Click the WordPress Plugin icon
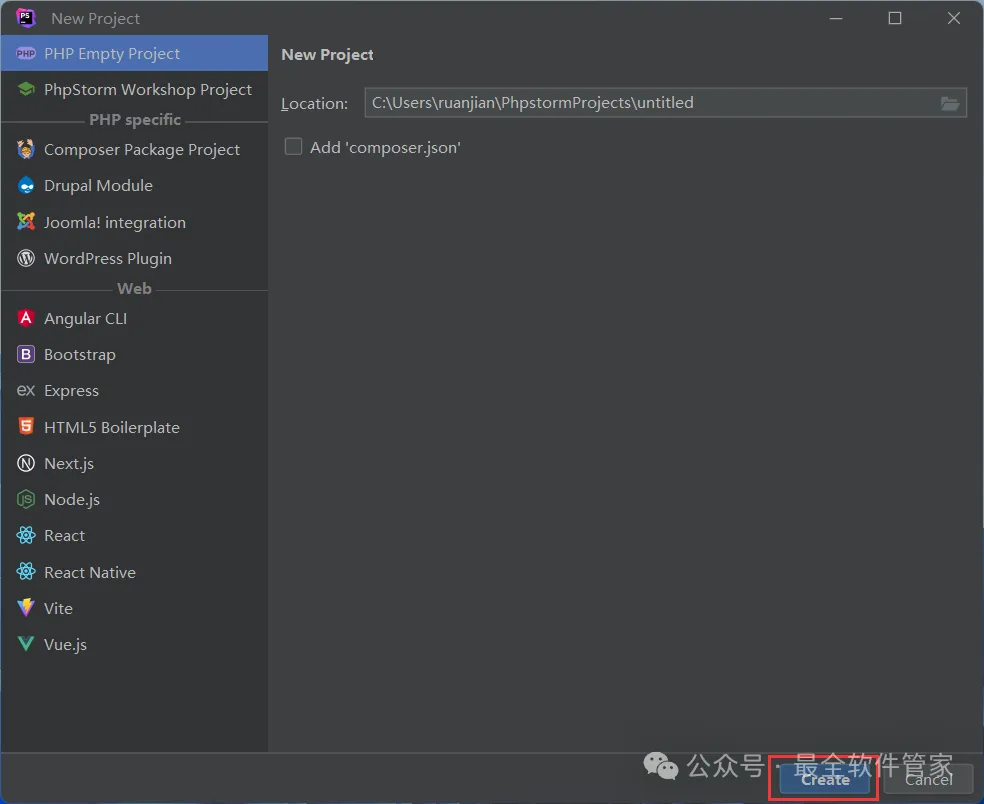 26,258
